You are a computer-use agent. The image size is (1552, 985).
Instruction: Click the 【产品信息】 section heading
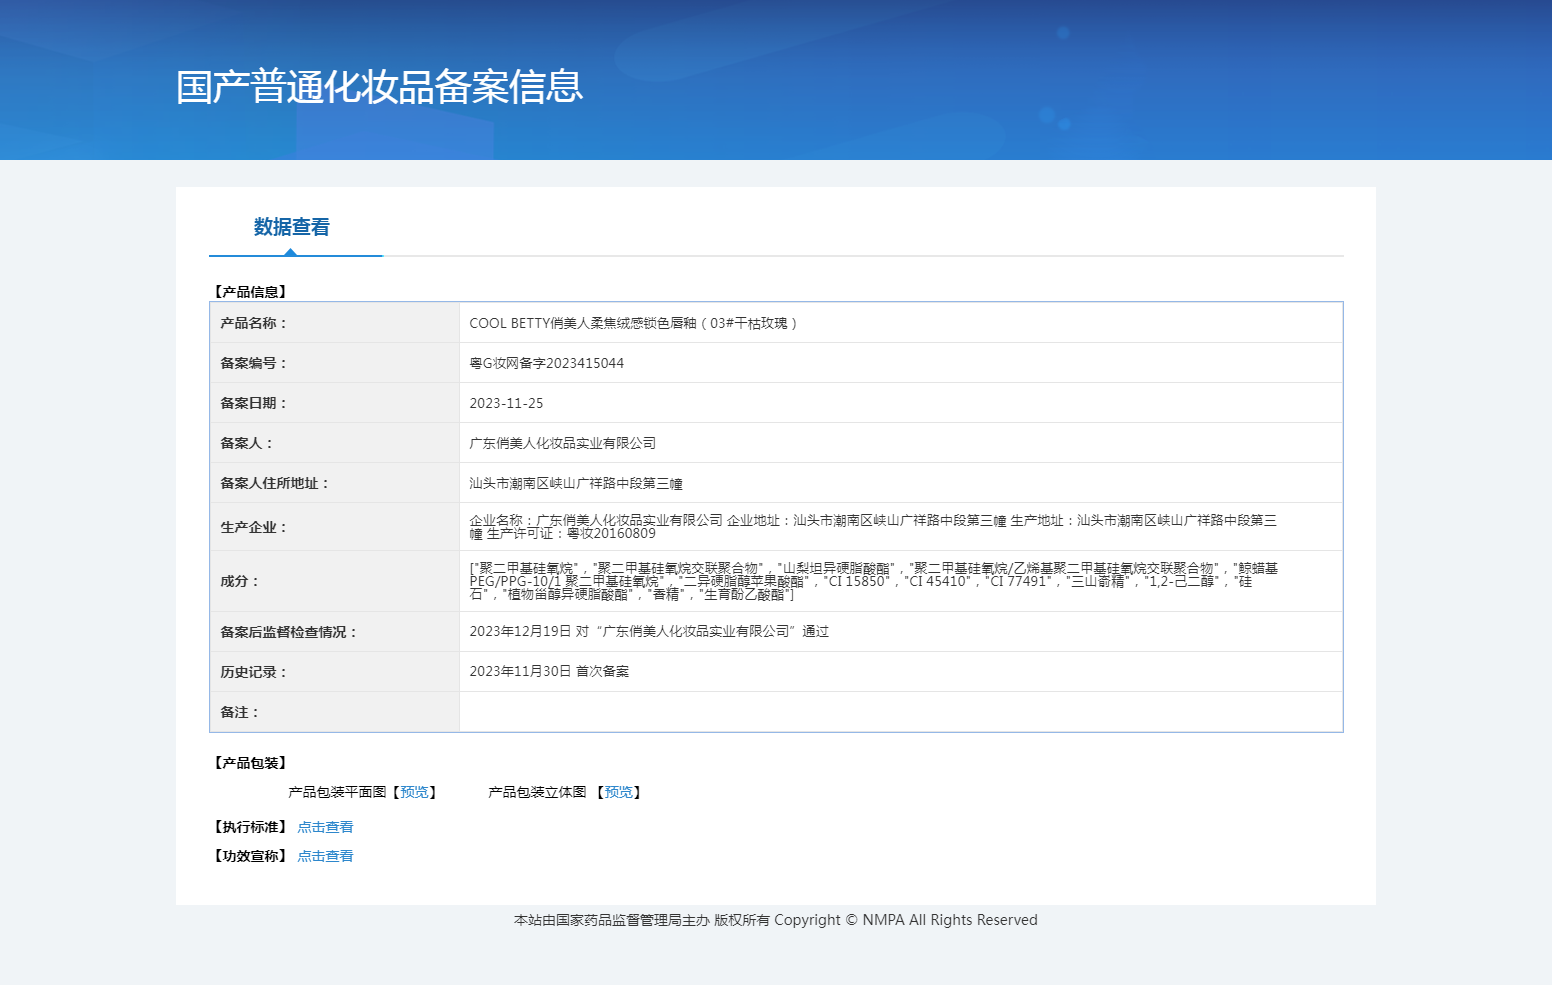click(250, 292)
